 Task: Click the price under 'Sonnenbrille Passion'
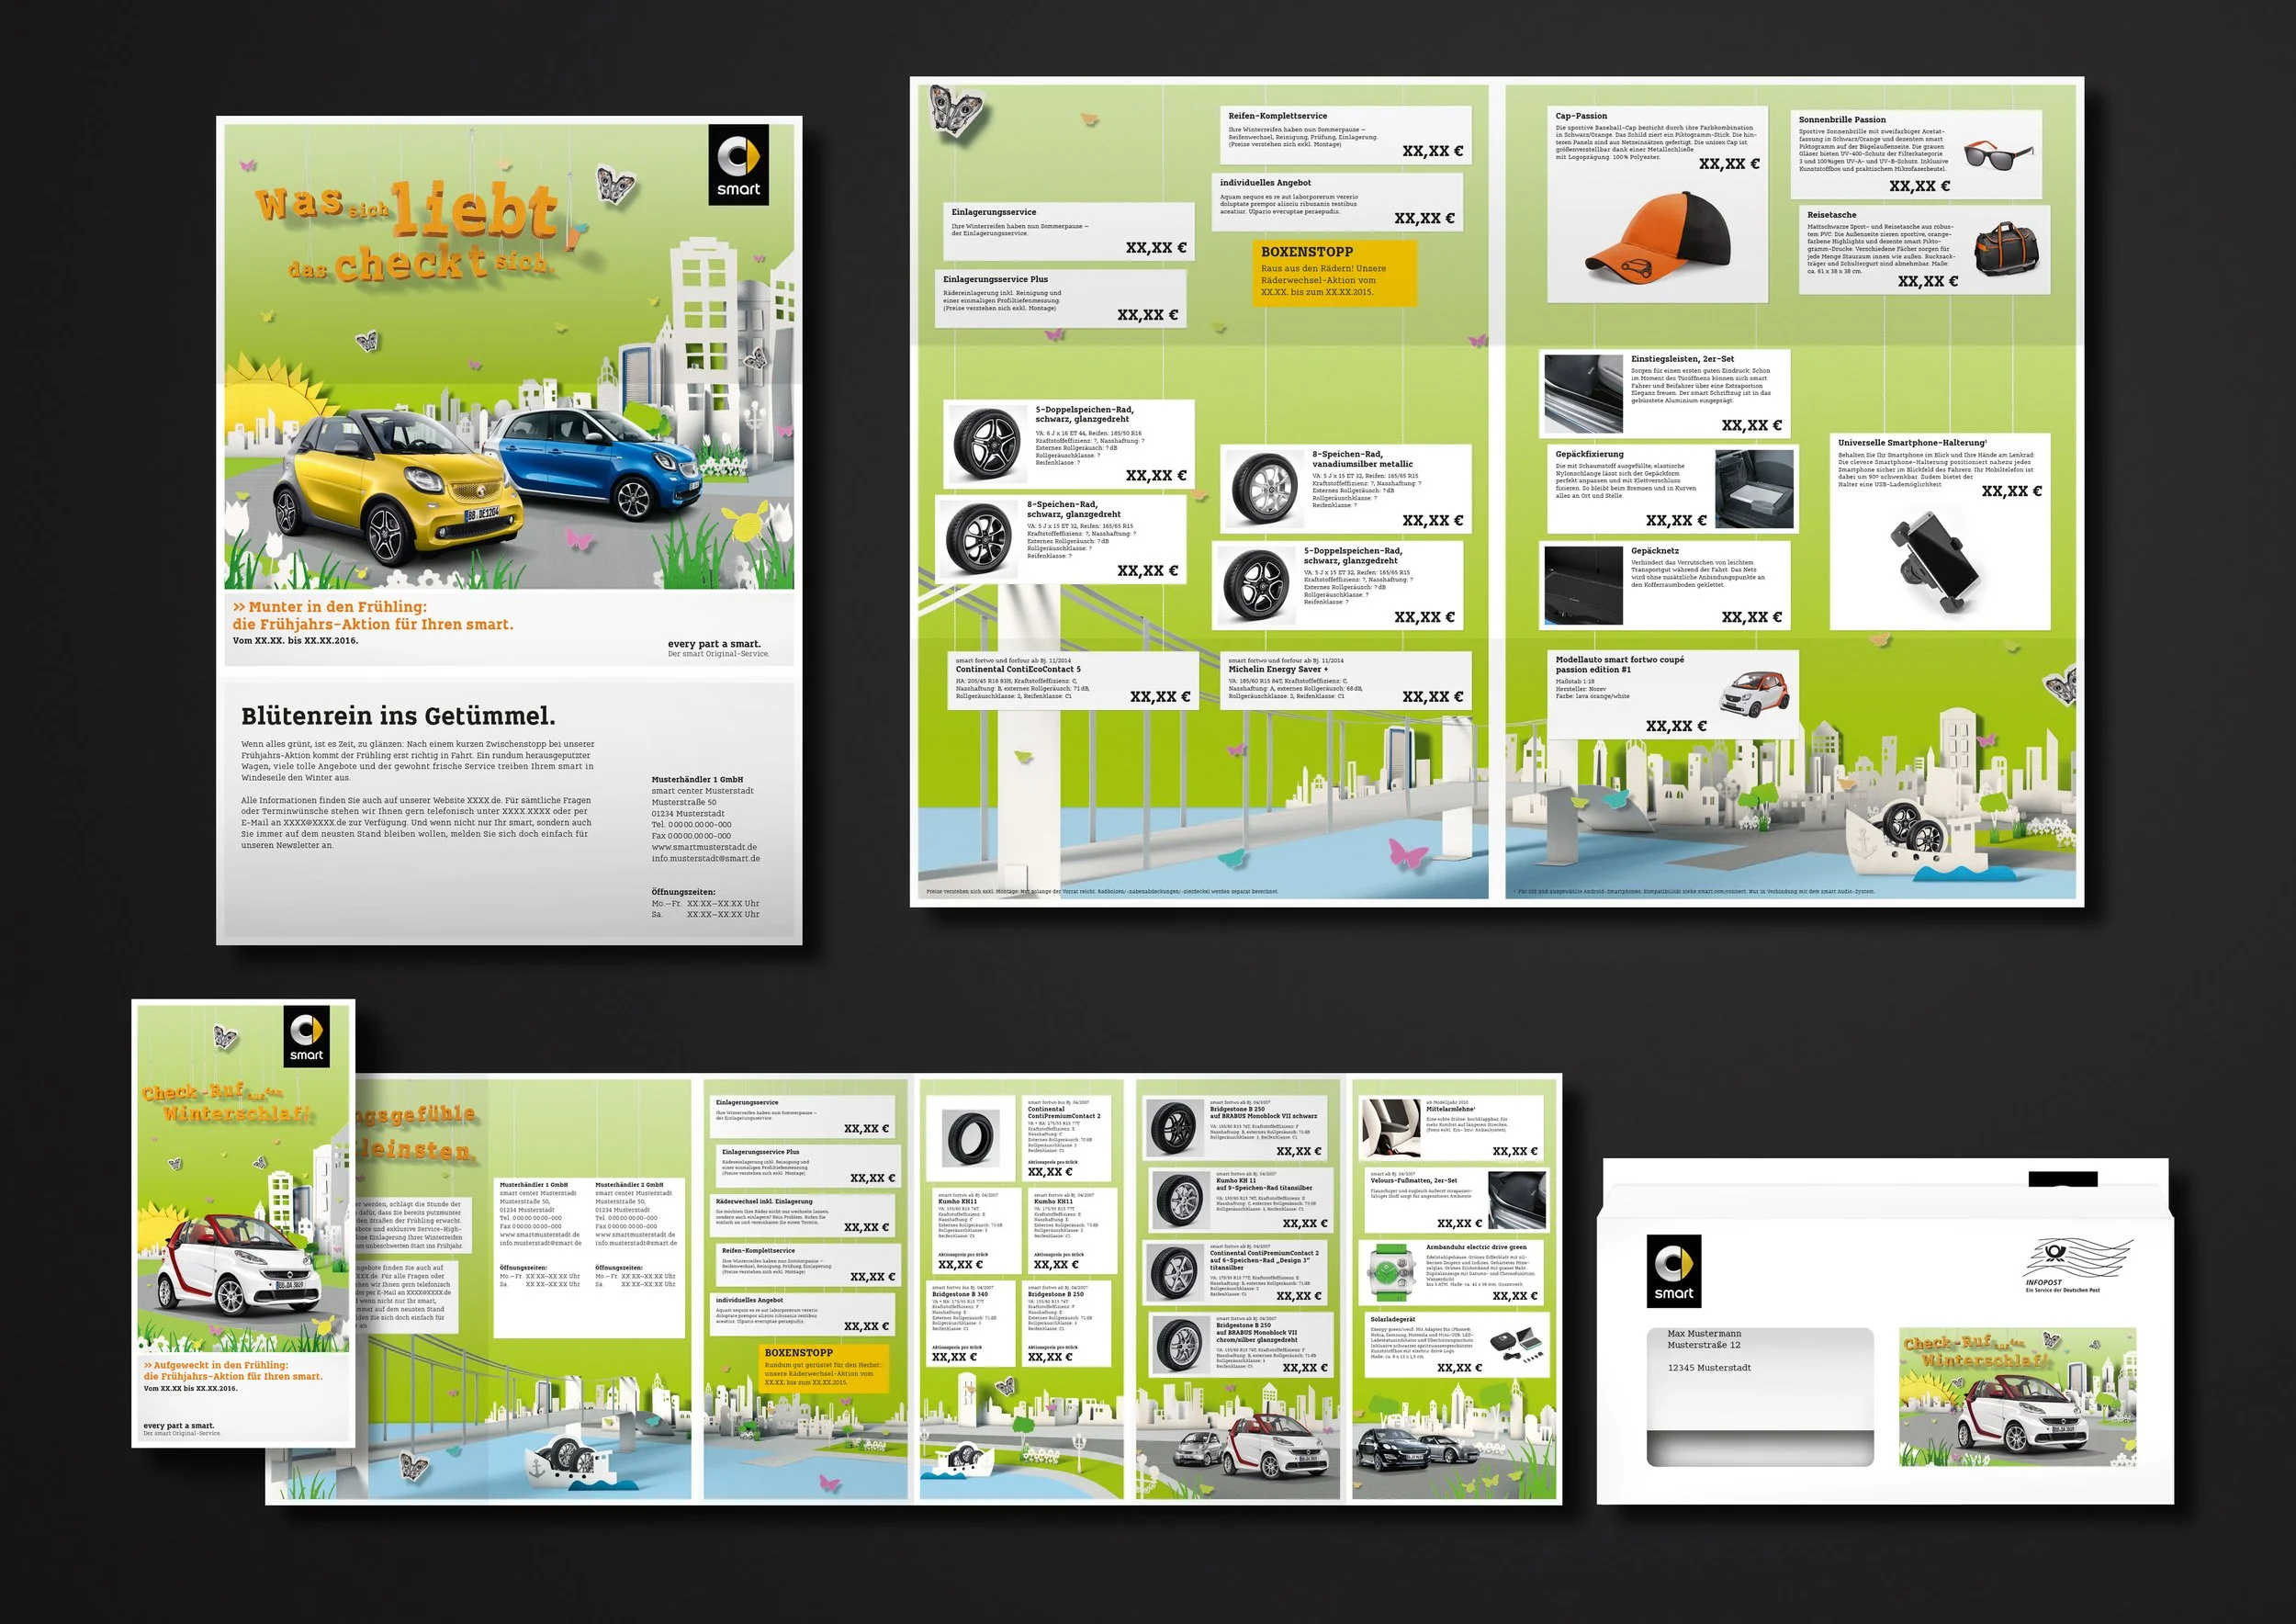coord(1919,186)
